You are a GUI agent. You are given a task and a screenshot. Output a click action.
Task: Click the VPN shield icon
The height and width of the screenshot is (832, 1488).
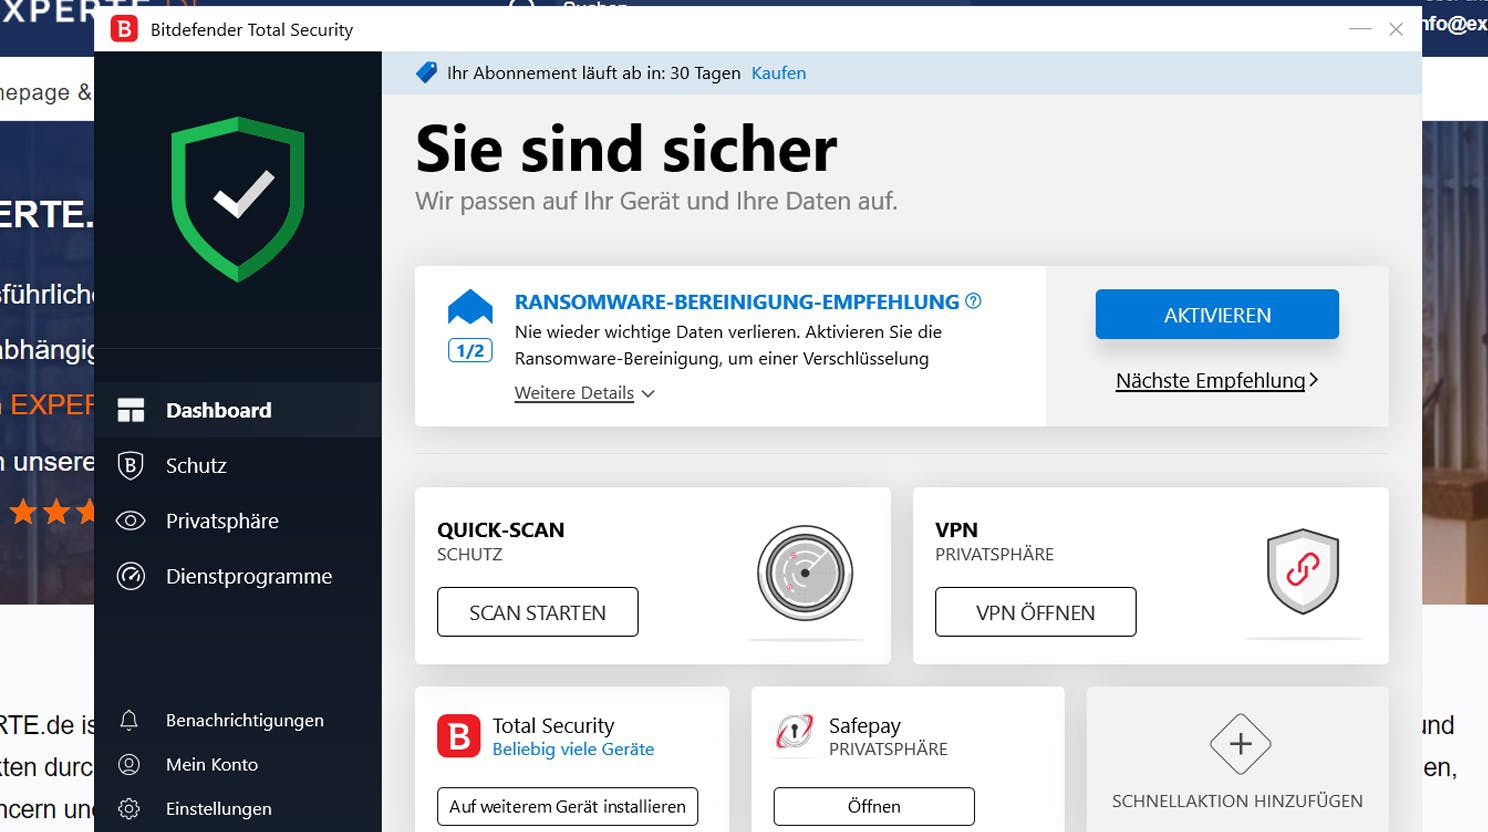pos(1301,572)
